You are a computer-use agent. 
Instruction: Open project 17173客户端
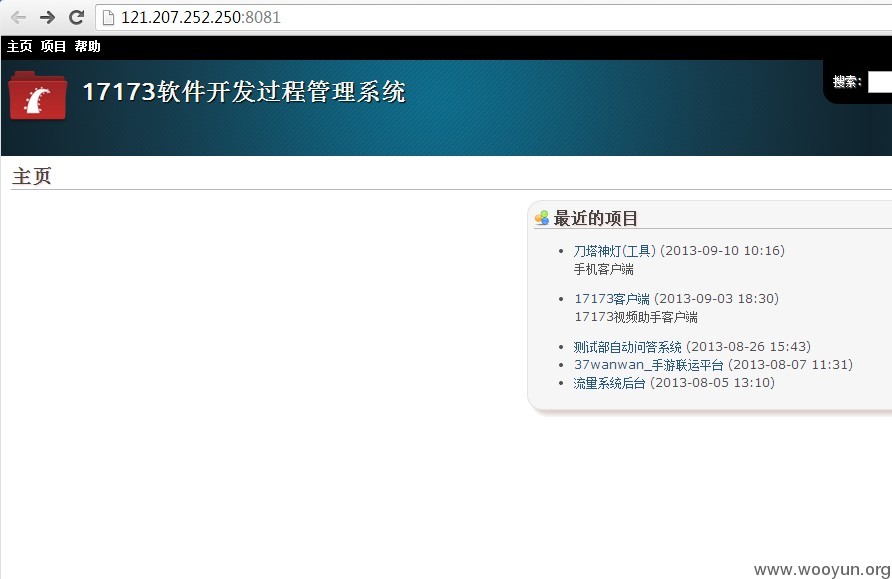(x=612, y=299)
